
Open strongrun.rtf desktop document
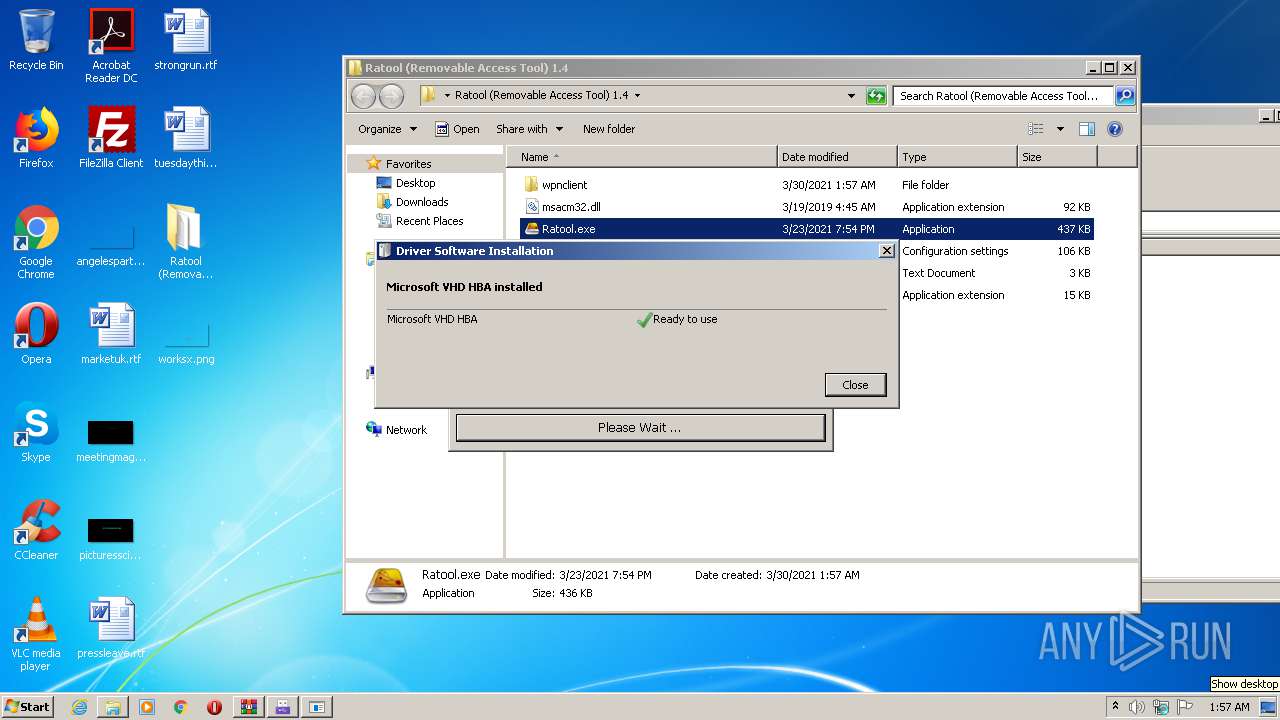(x=186, y=41)
